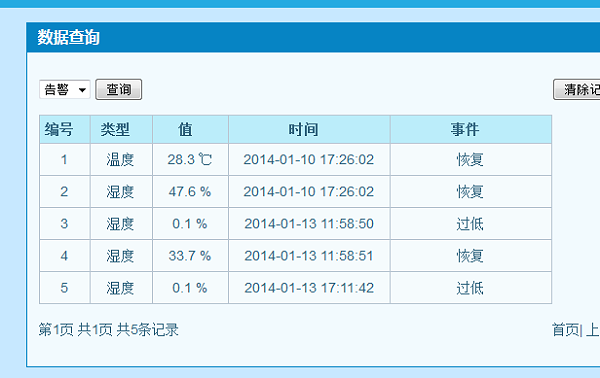The height and width of the screenshot is (378, 600).
Task: Click 恢复 event in row 4
Action: (470, 256)
